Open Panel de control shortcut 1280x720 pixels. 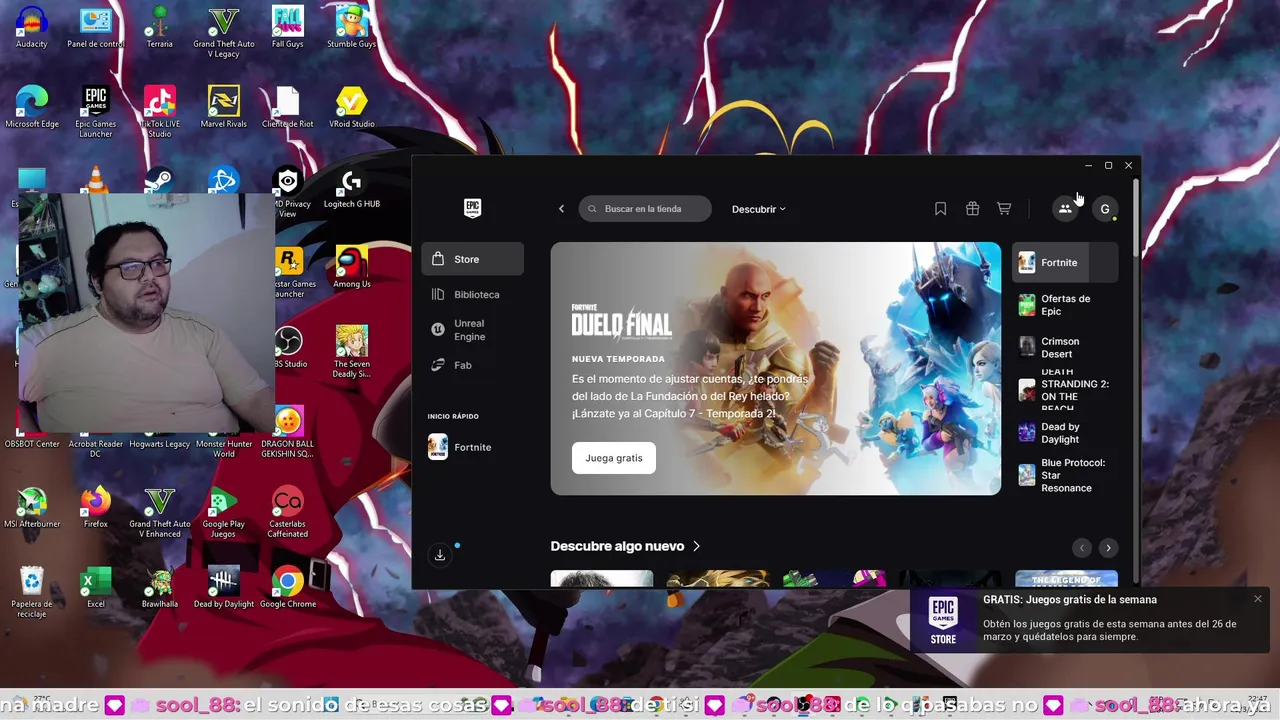point(96,28)
